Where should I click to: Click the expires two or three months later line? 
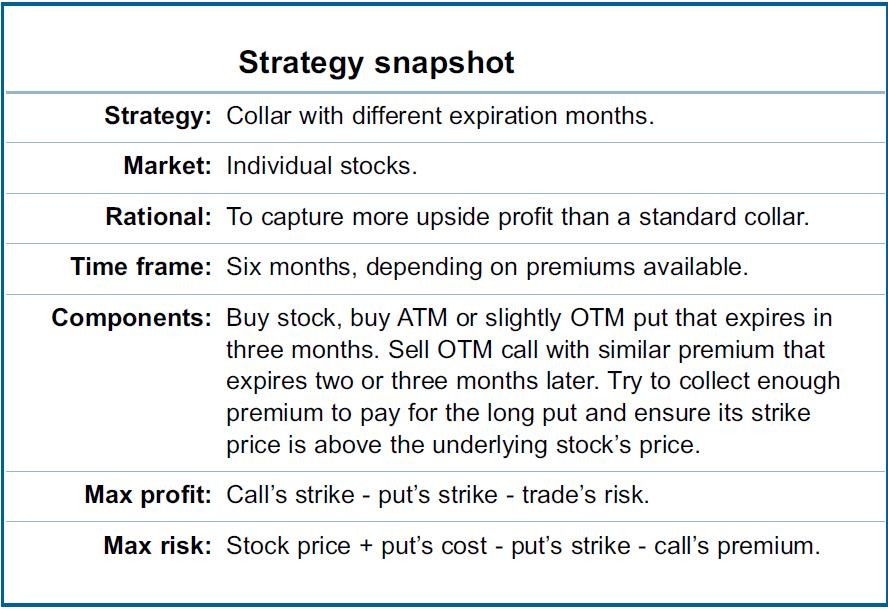click(x=533, y=381)
